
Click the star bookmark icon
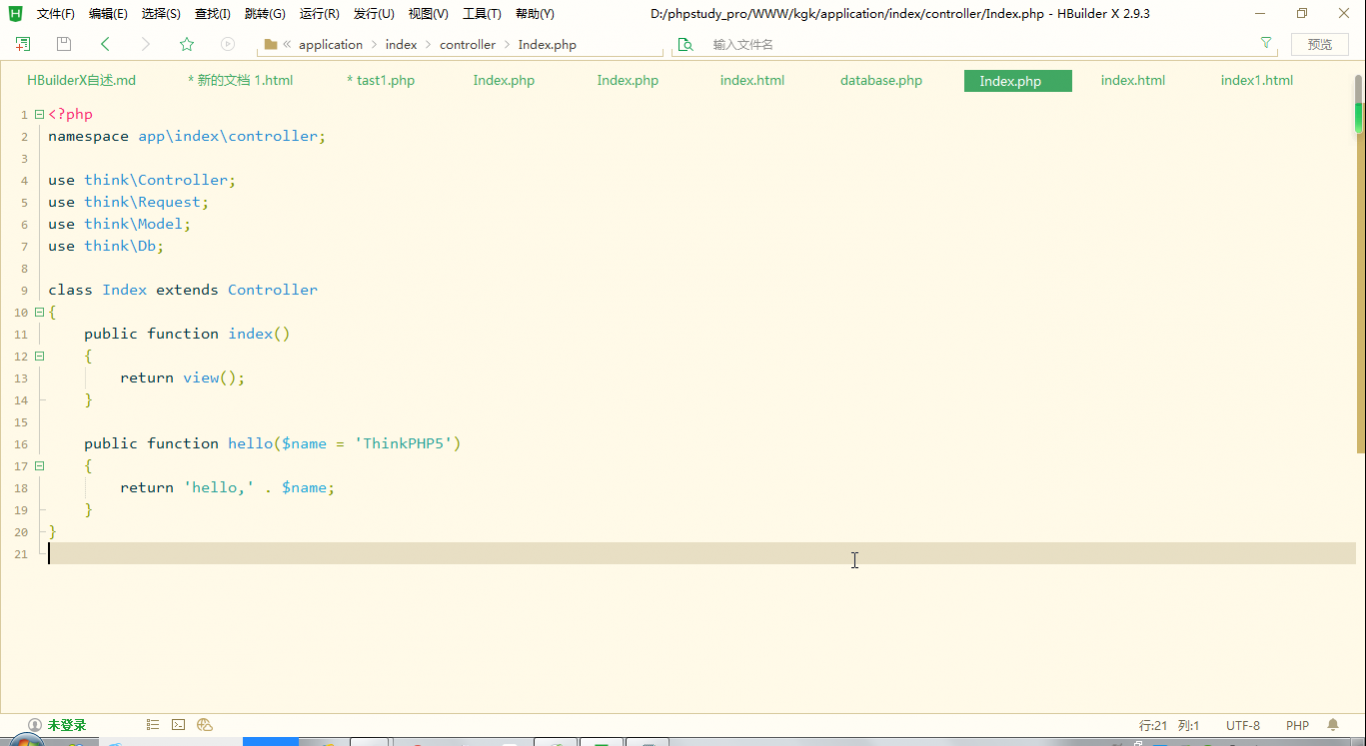point(187,44)
